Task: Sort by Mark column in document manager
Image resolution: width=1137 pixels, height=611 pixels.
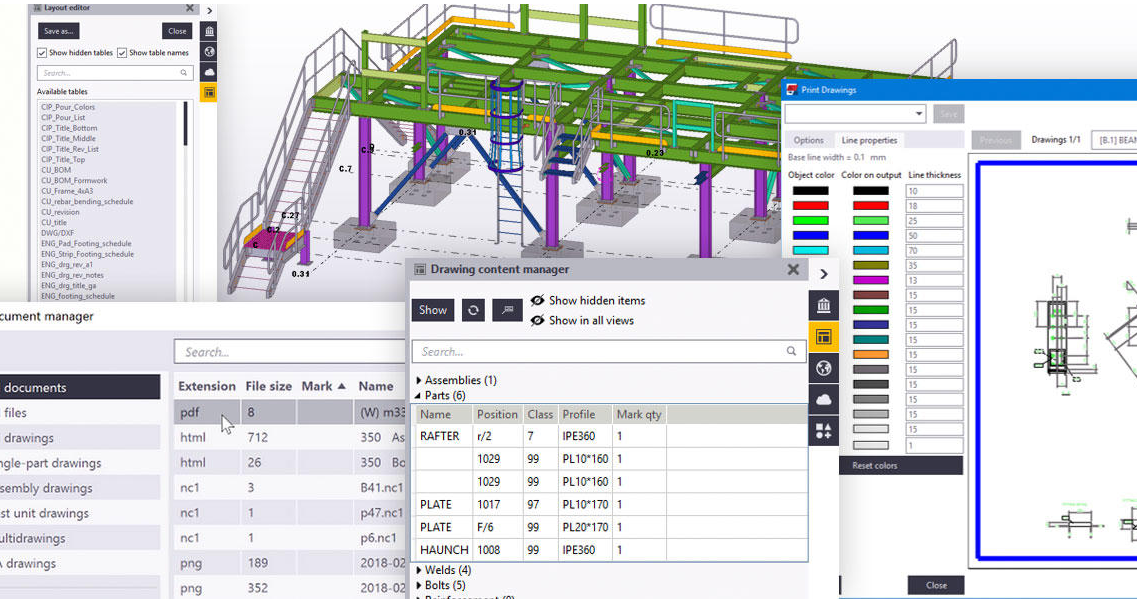Action: point(323,386)
